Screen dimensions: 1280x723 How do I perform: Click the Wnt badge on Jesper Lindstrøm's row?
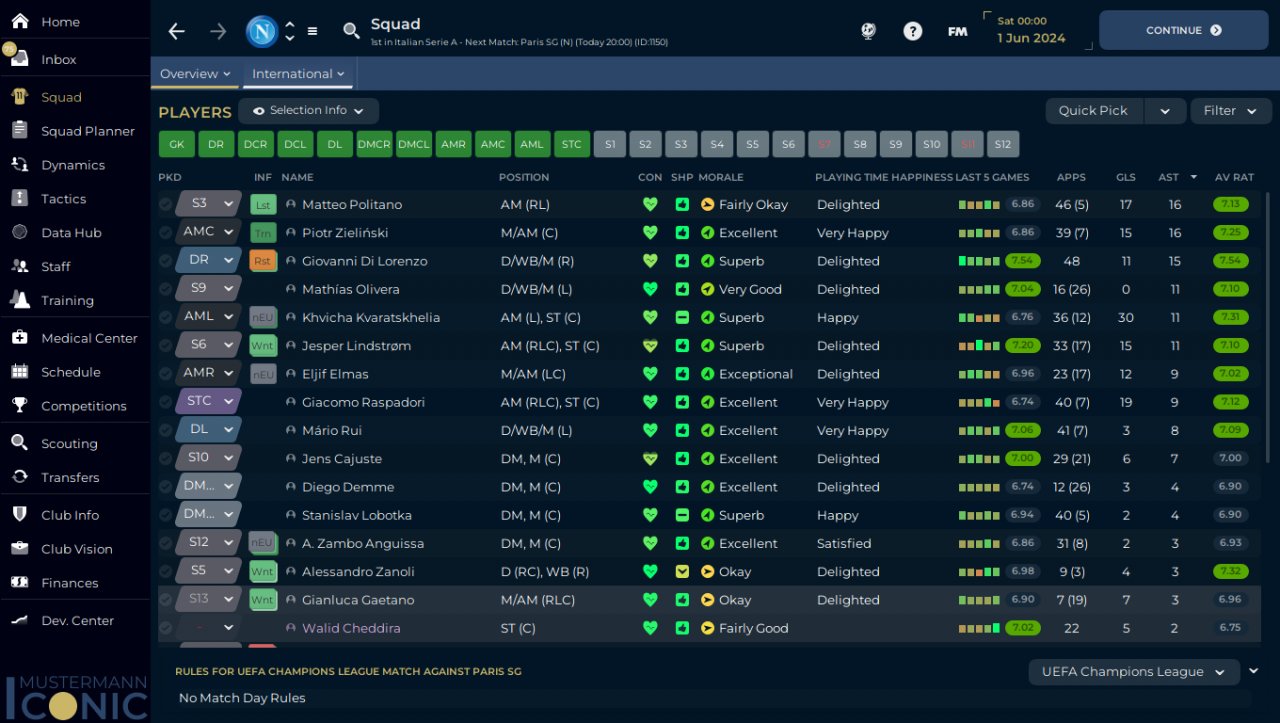(263, 346)
